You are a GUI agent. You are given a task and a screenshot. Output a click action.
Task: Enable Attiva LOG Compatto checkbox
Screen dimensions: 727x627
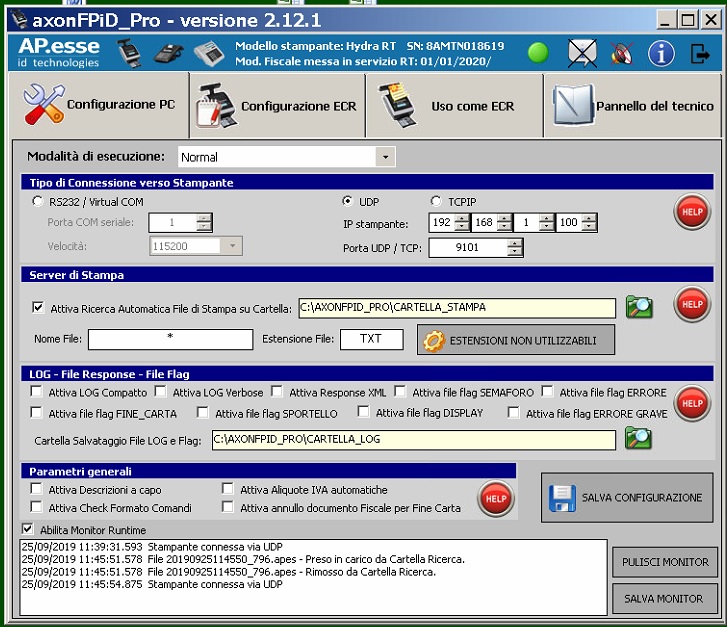(x=36, y=392)
